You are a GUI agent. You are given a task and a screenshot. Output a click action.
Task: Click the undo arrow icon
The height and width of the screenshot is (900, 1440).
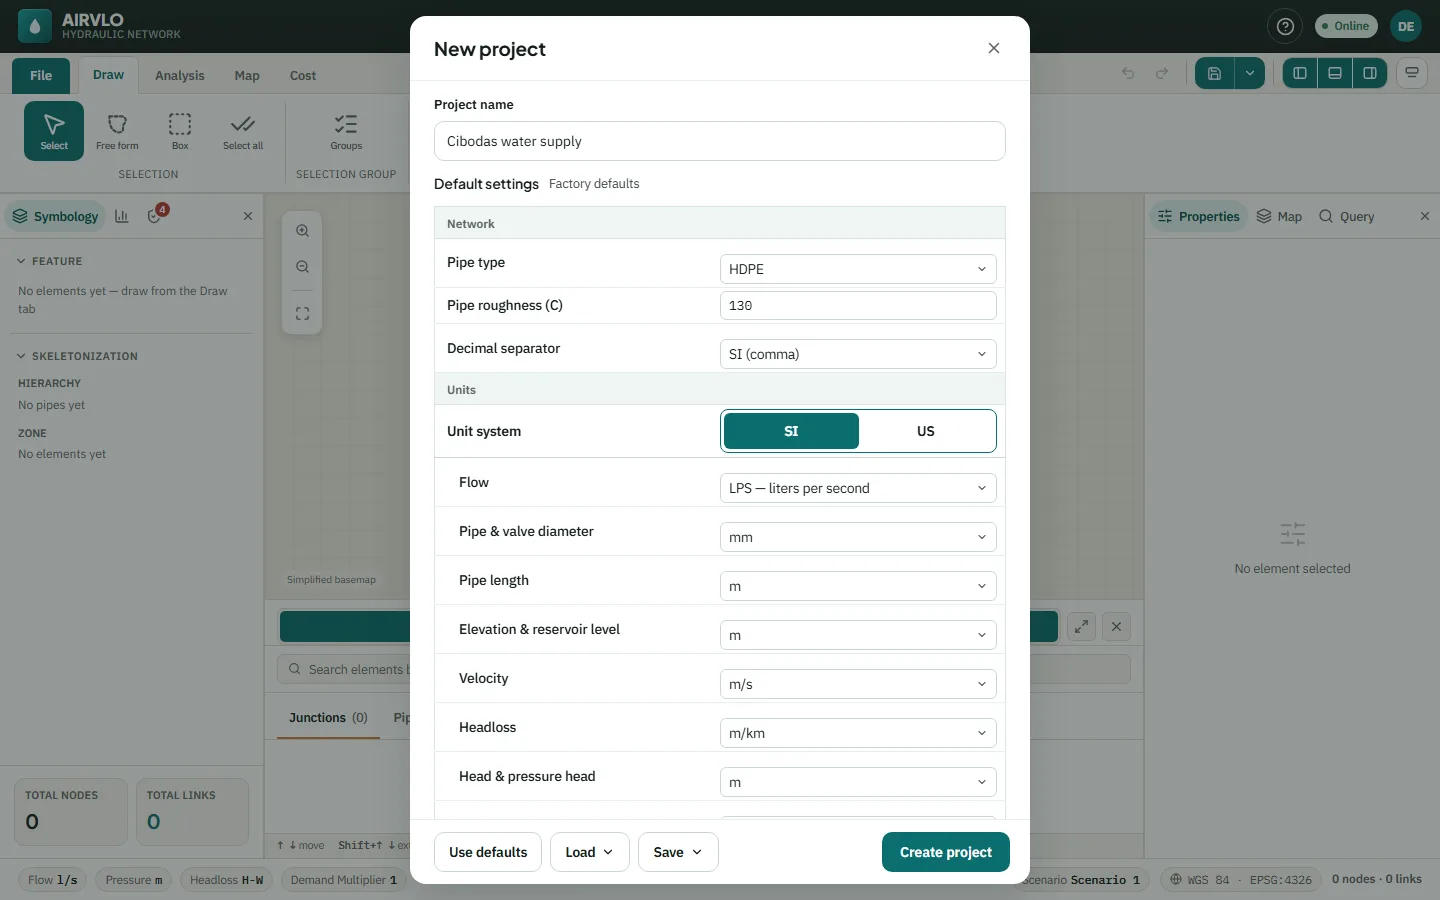(1128, 73)
